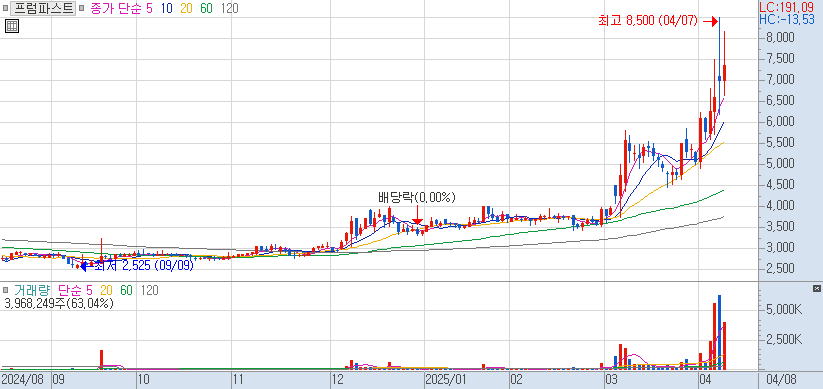
Task: Click the 프럼파스트 stock name button
Action: [x=43, y=8]
